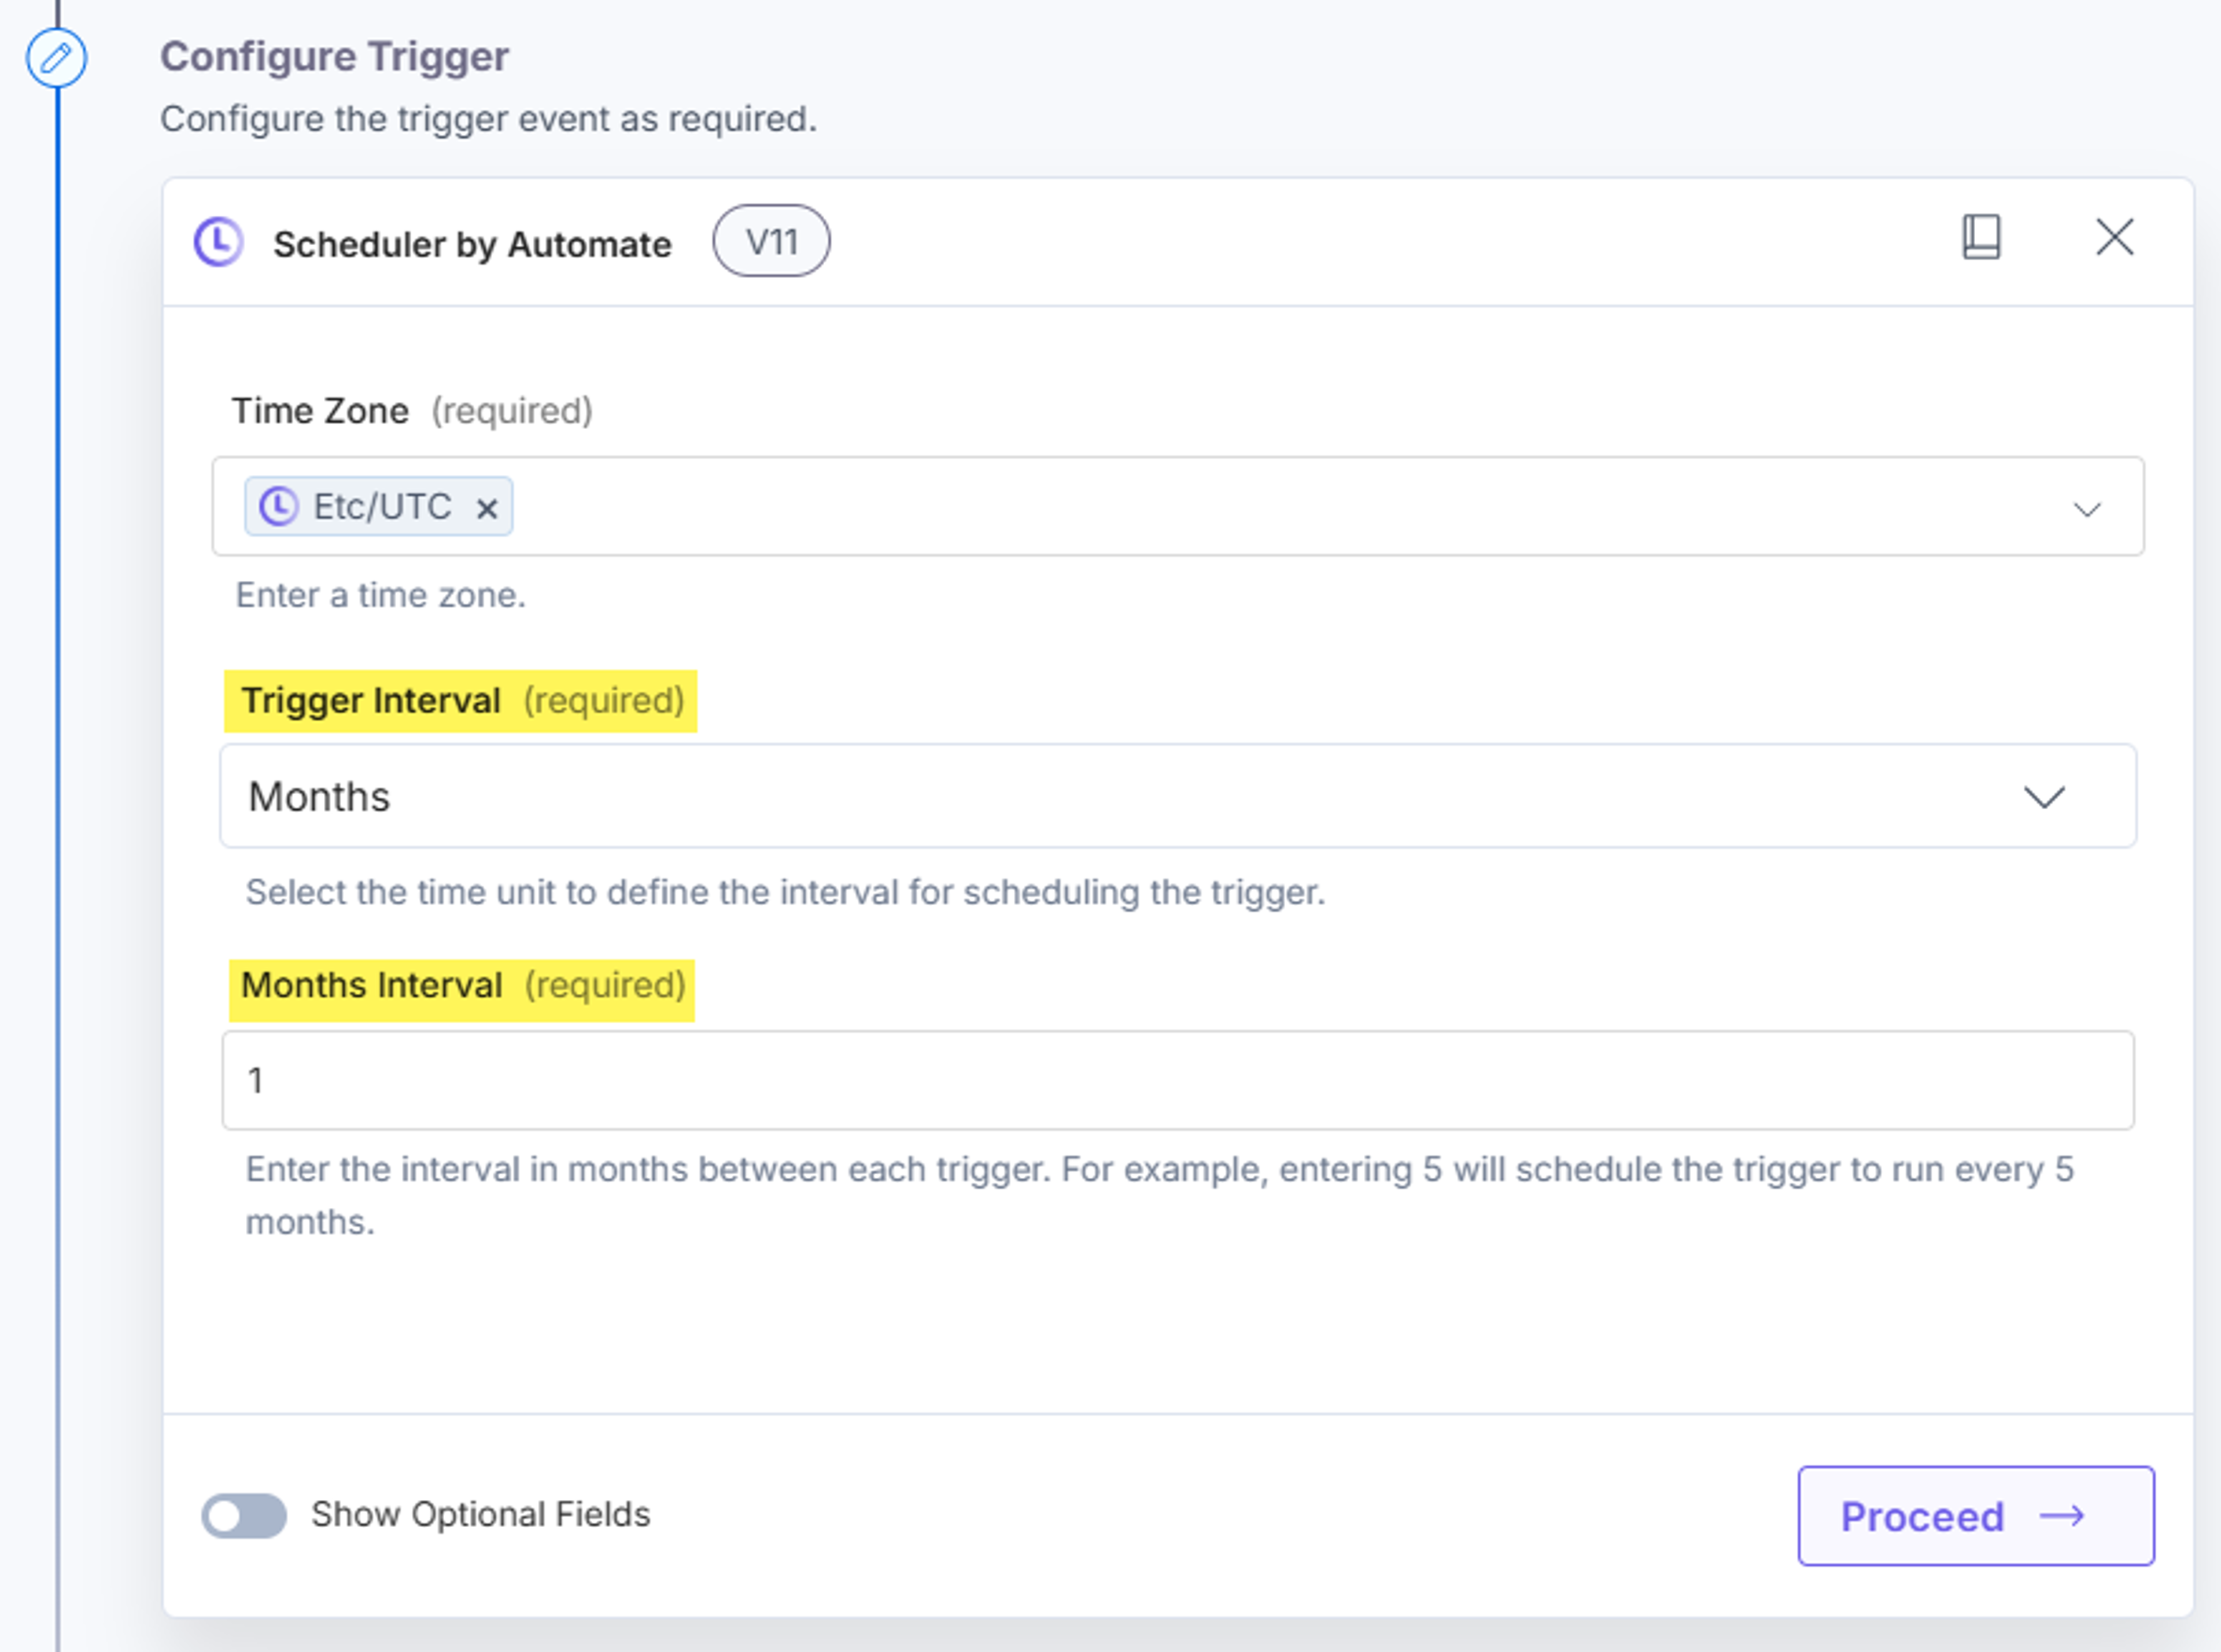Click the Time Zone label
This screenshot has width=2221, height=1652.
point(320,411)
